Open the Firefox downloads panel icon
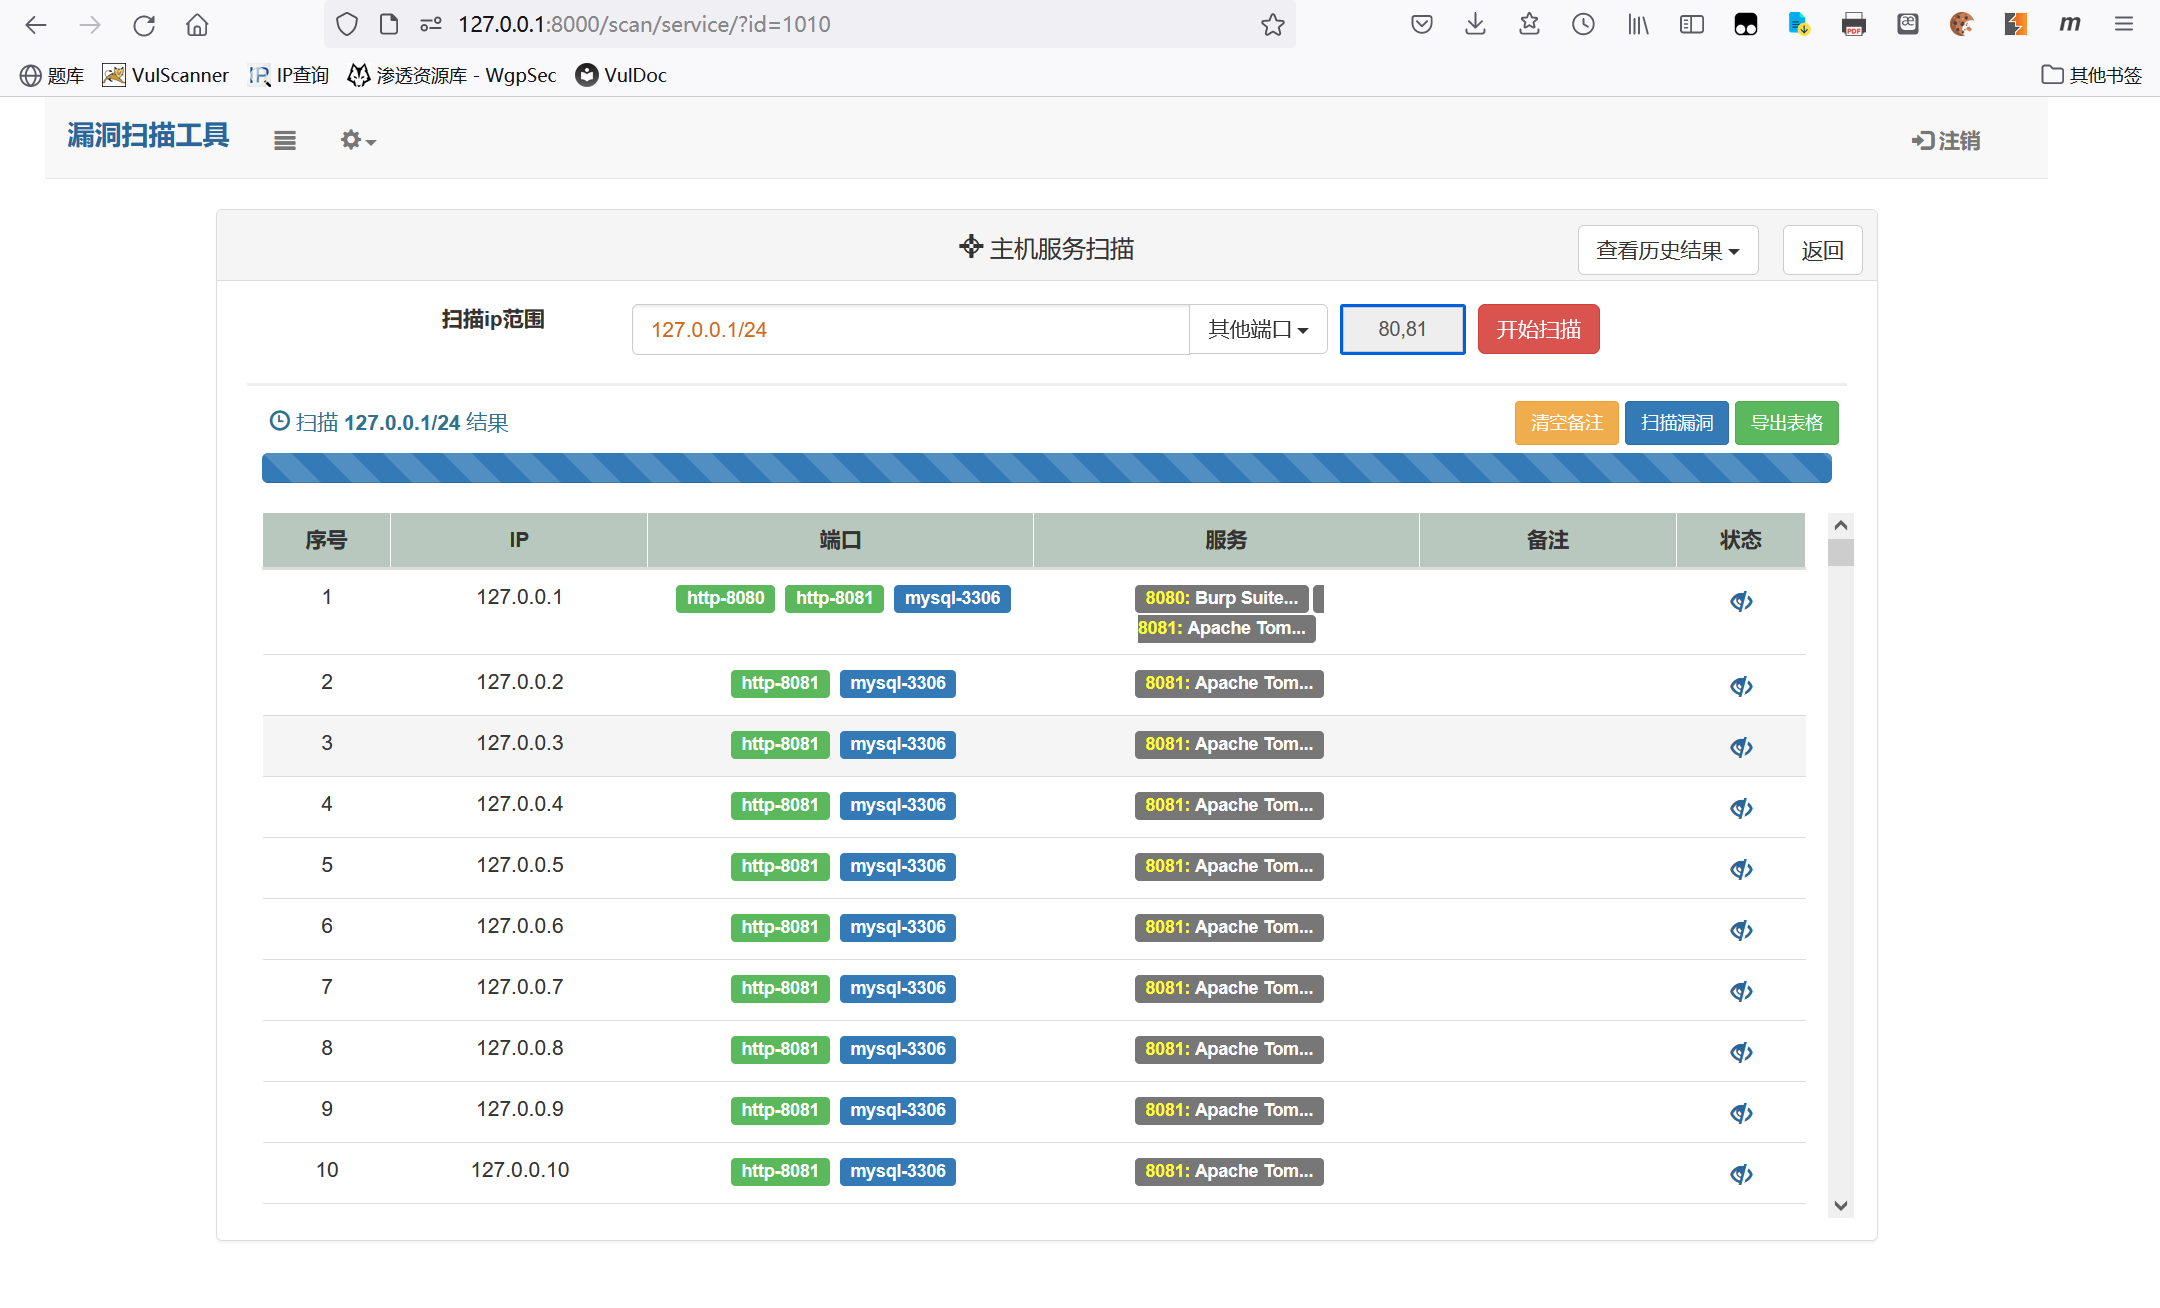The height and width of the screenshot is (1308, 2160). click(x=1475, y=24)
